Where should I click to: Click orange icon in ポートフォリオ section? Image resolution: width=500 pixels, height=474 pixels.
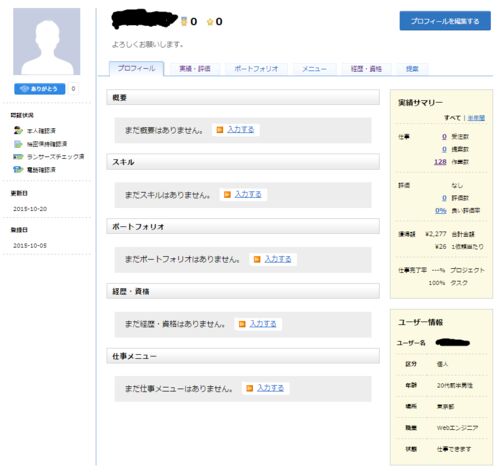tap(257, 259)
